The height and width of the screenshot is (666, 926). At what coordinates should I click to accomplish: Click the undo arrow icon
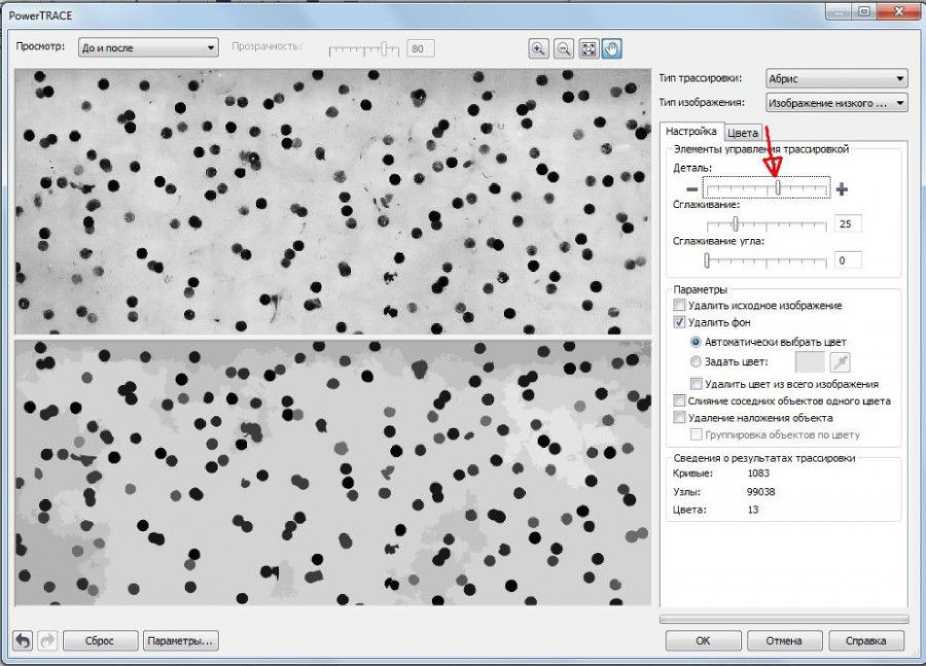point(22,641)
